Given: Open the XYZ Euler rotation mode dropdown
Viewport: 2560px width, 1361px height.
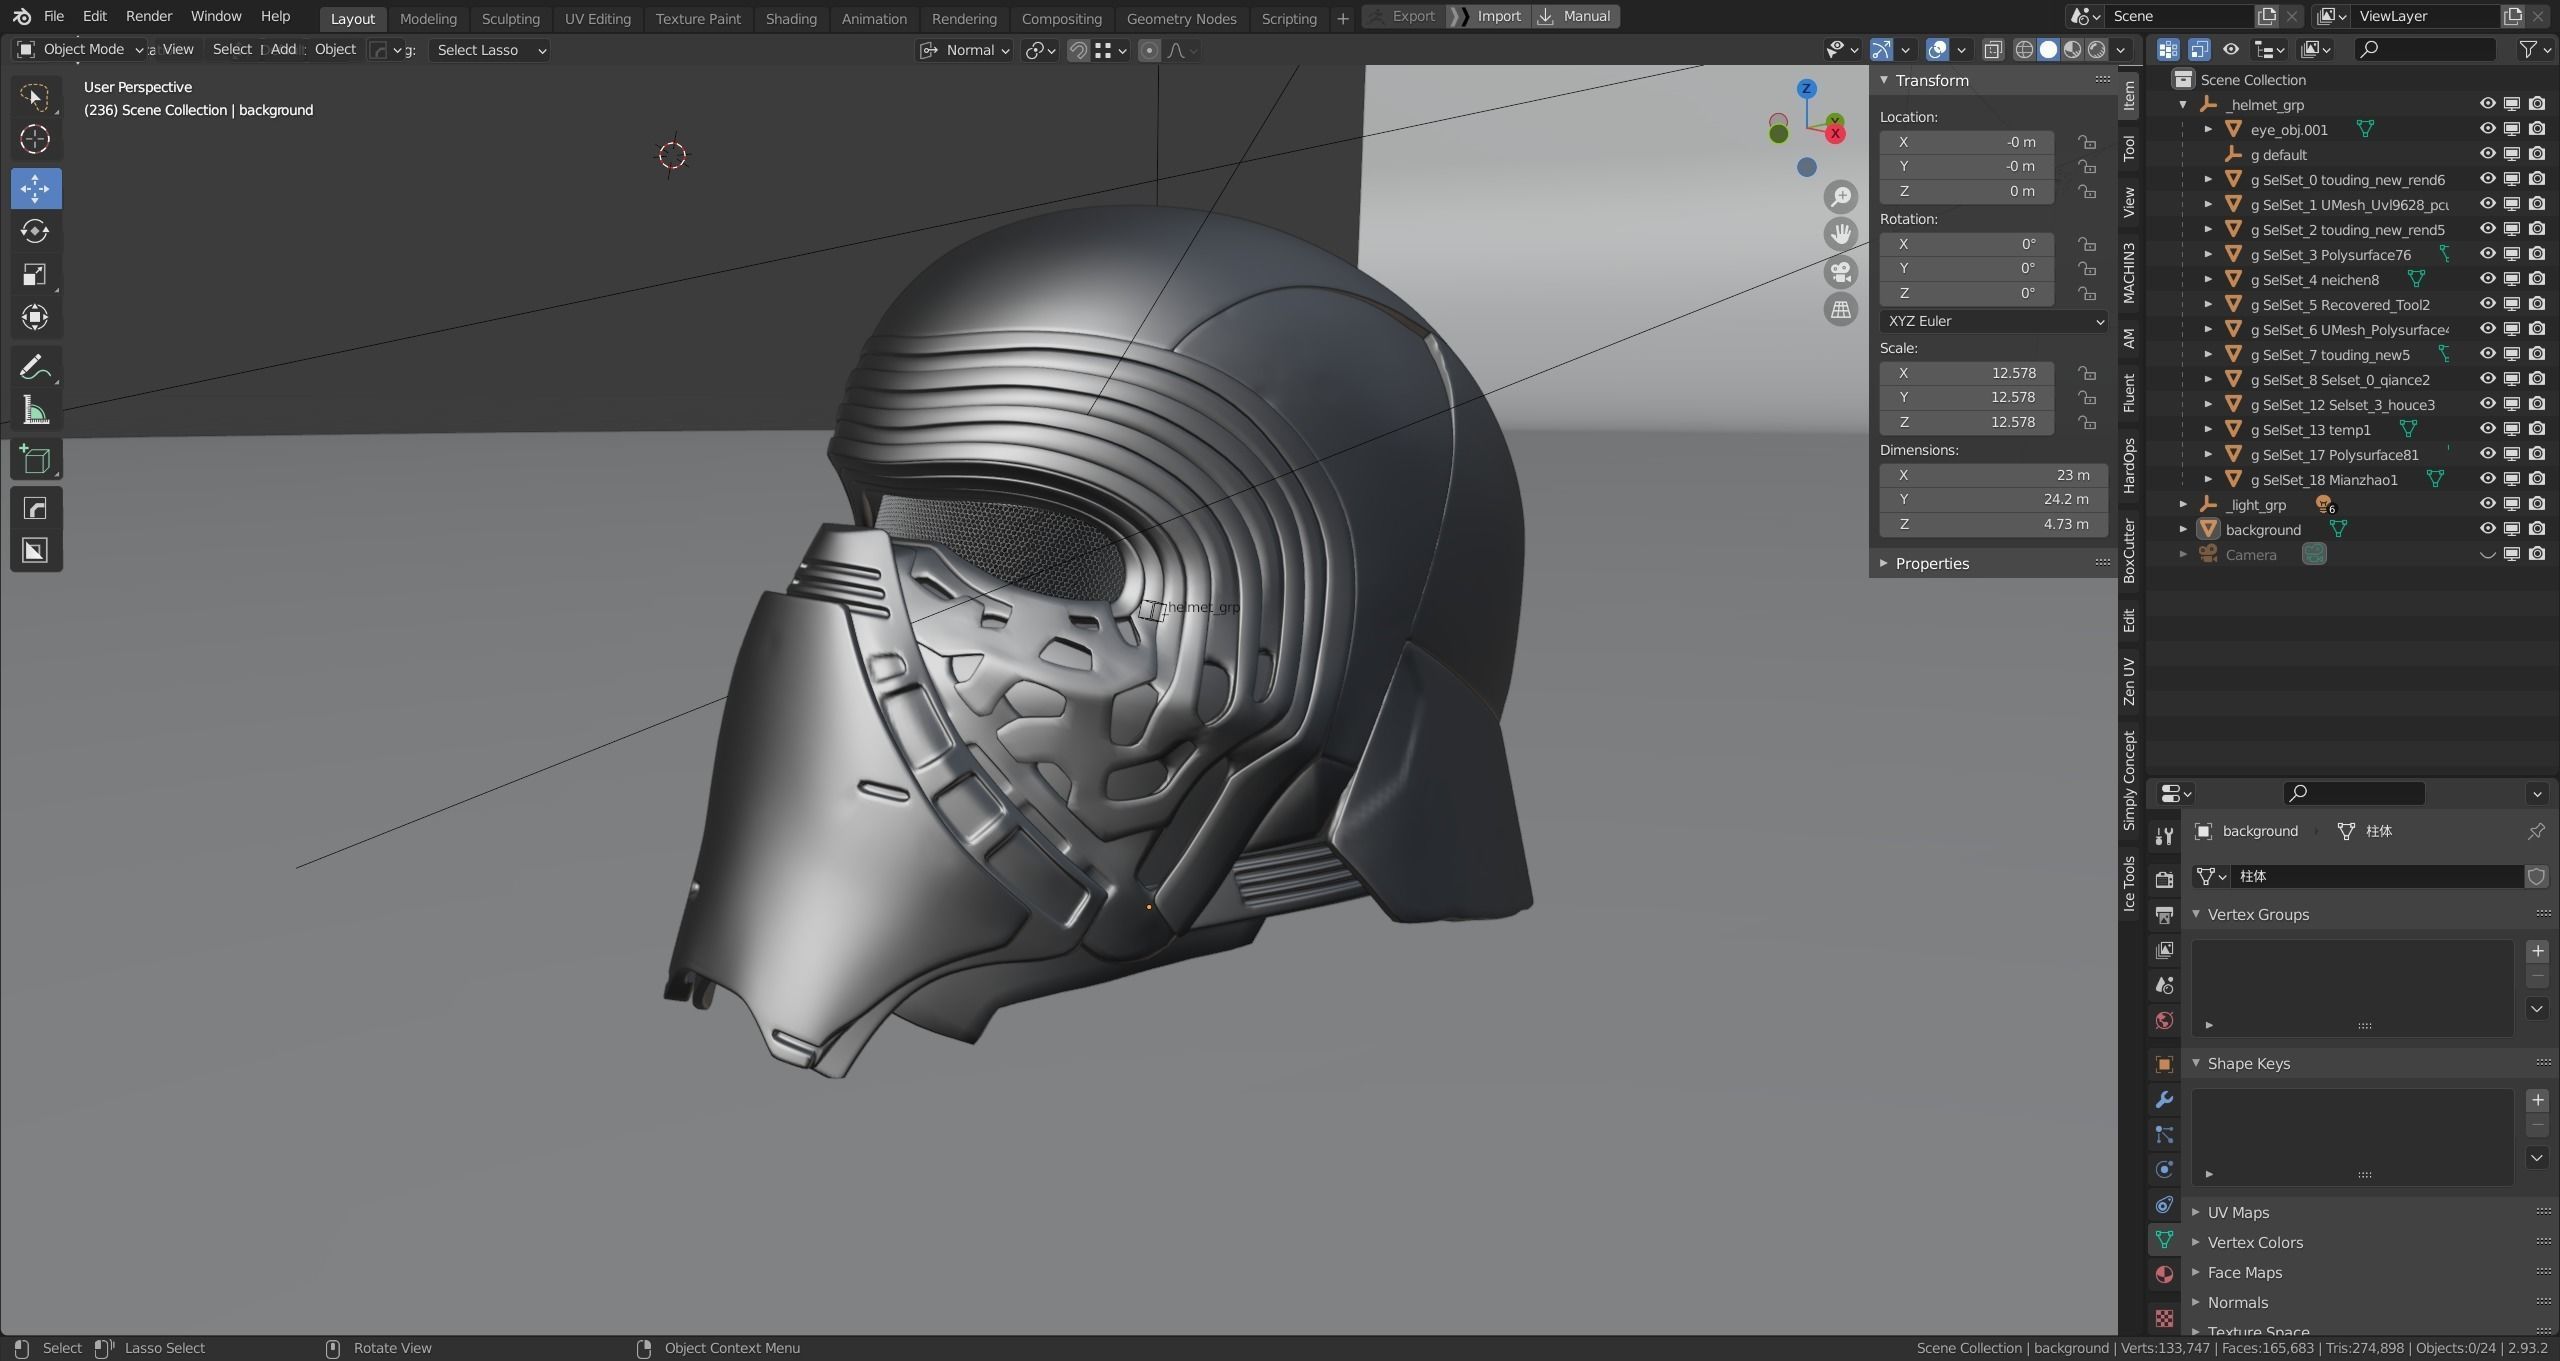Looking at the screenshot, I should 1993,321.
